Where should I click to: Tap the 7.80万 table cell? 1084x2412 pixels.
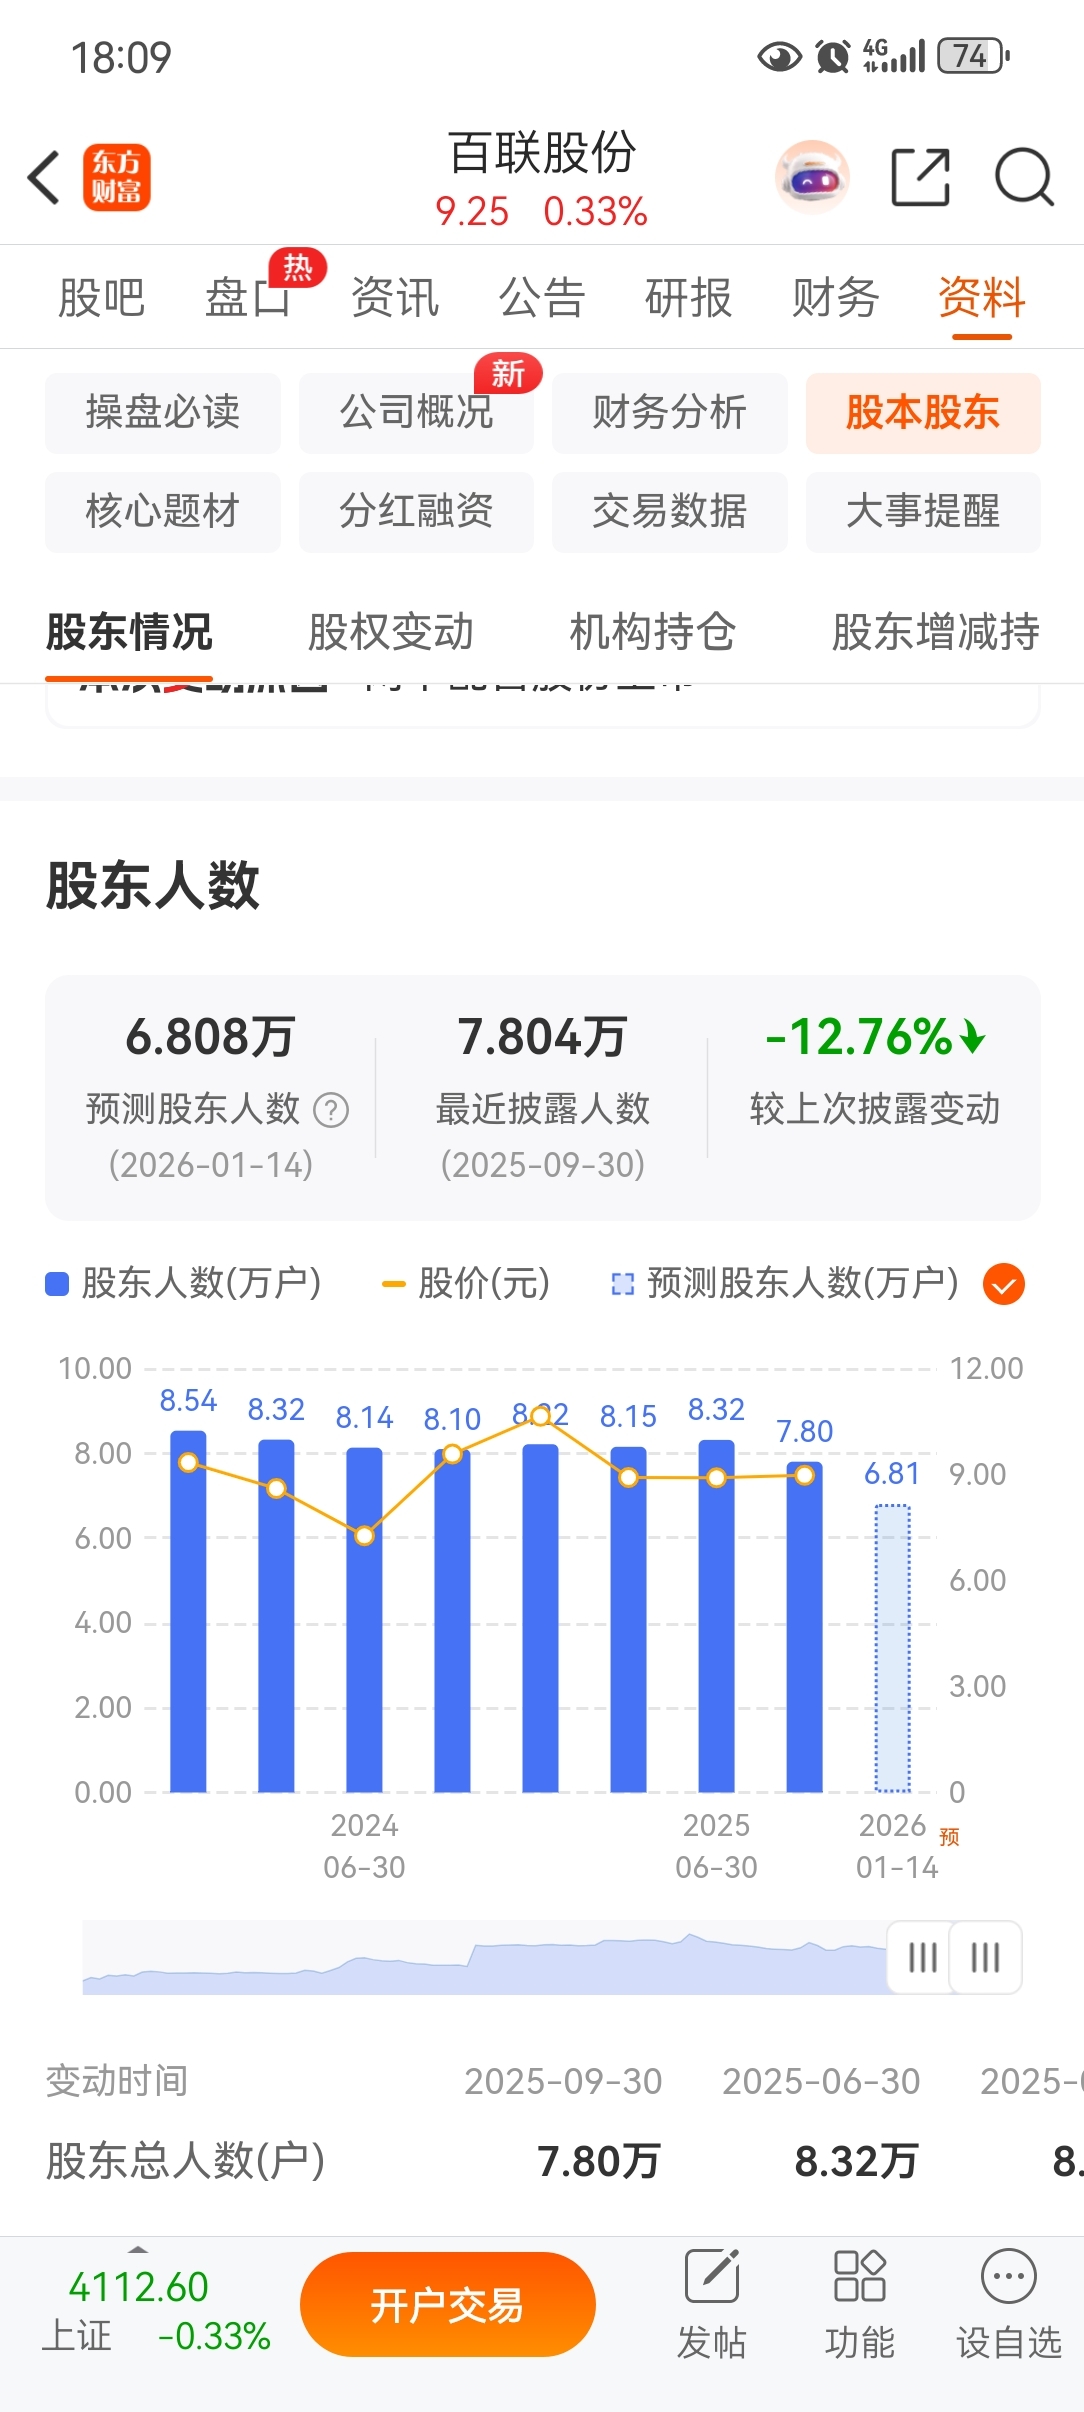pyautogui.click(x=598, y=2161)
